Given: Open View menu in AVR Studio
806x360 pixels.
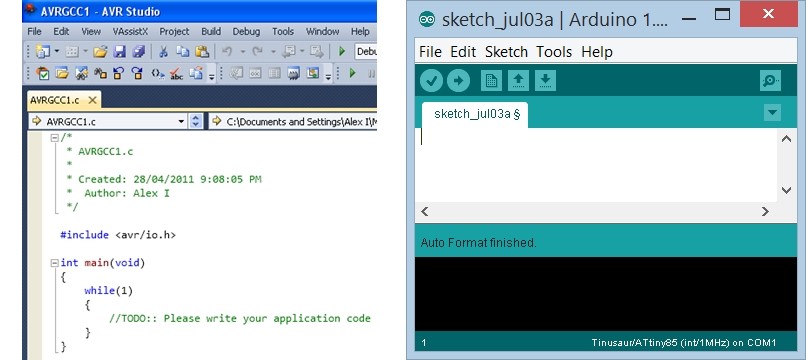Looking at the screenshot, I should click(x=91, y=31).
